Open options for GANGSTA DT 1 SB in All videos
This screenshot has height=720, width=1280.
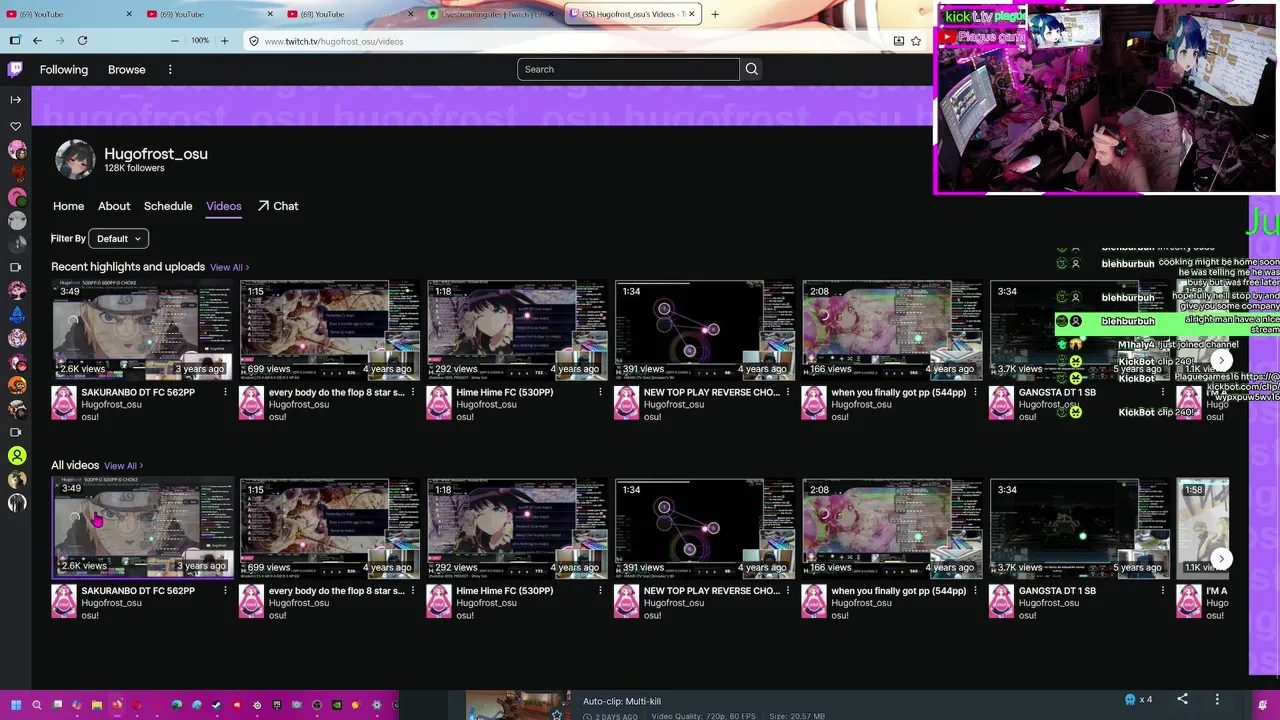(x=1163, y=591)
